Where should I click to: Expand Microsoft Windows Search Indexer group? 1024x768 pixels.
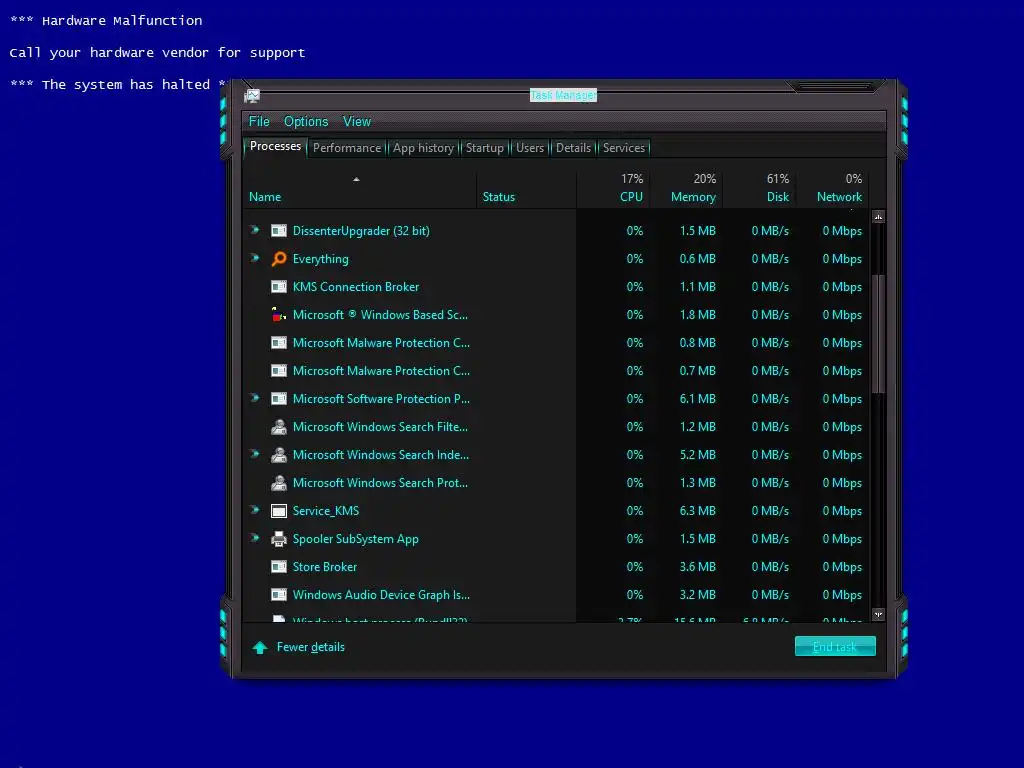(x=255, y=454)
